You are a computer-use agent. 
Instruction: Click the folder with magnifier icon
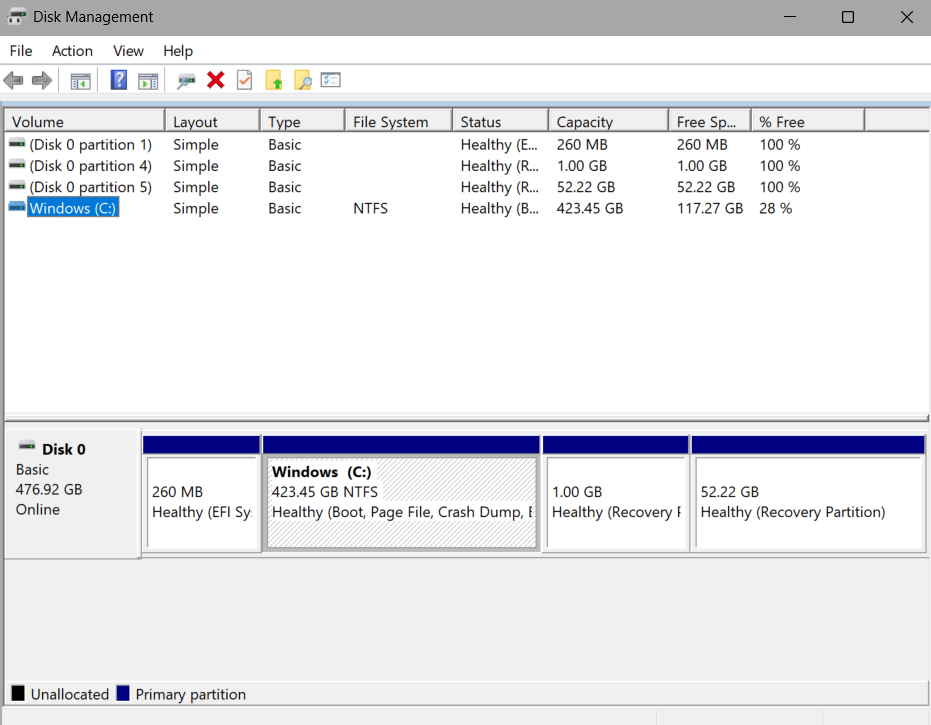point(303,80)
